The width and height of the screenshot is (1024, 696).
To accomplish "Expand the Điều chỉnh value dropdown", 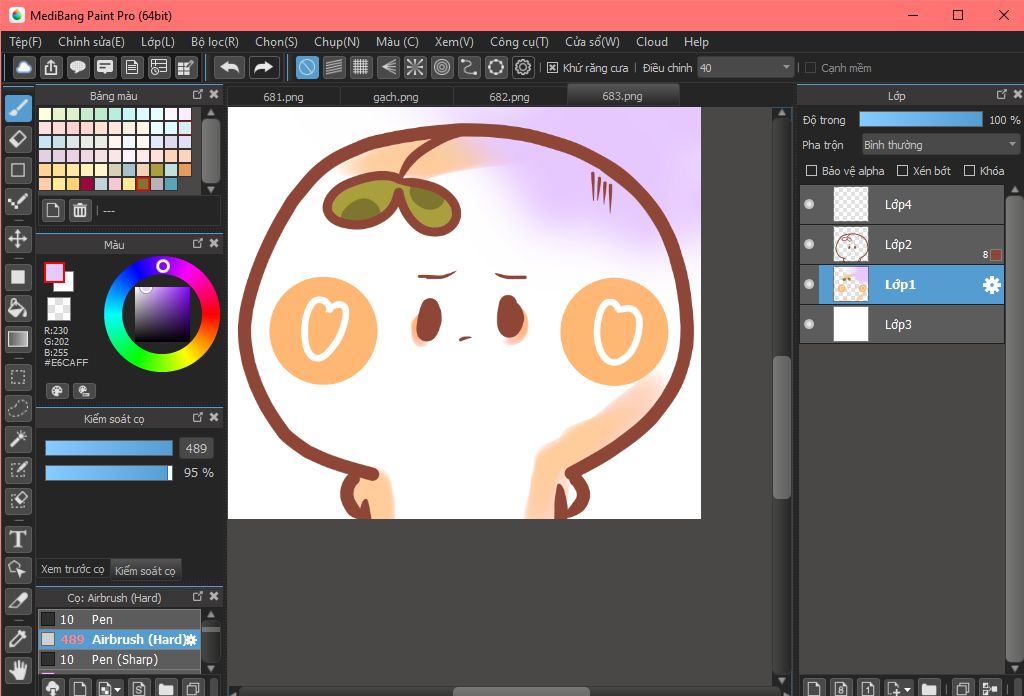I will 786,68.
